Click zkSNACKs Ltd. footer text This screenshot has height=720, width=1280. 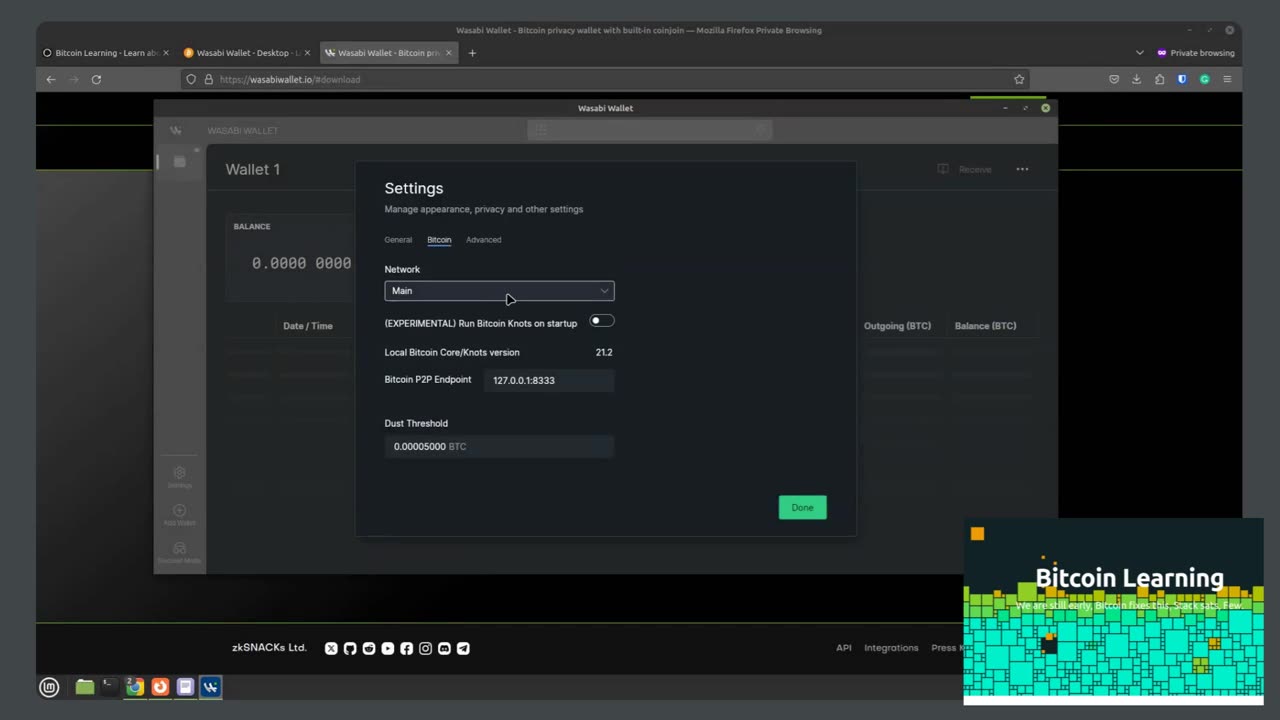269,648
